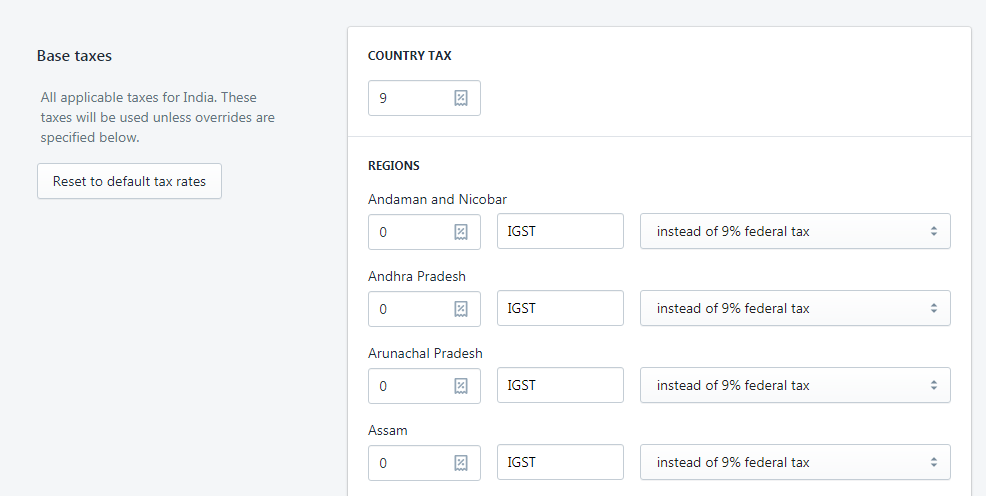
Task: Click percent icon in Andhra Pradesh rate
Action: pyautogui.click(x=461, y=308)
